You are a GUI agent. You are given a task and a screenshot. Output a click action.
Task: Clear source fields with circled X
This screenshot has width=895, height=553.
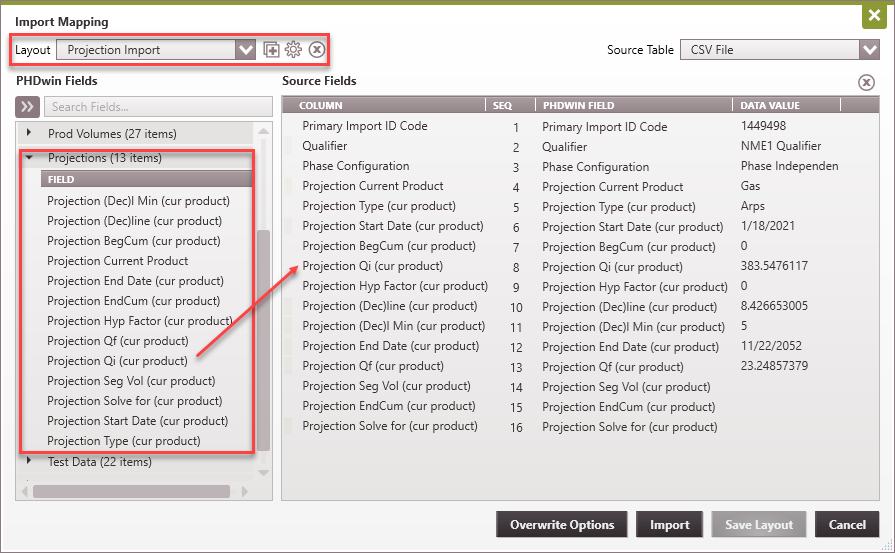point(866,82)
